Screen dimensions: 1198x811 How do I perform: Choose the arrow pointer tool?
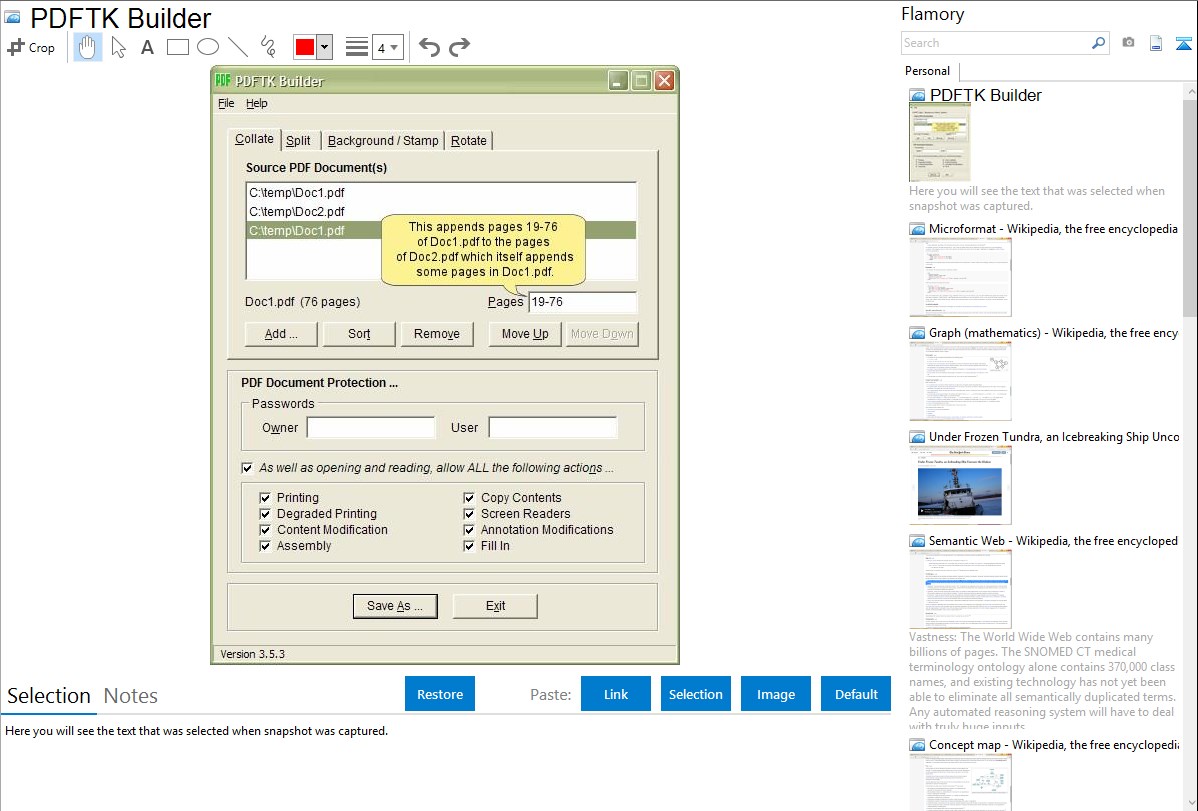pos(118,47)
